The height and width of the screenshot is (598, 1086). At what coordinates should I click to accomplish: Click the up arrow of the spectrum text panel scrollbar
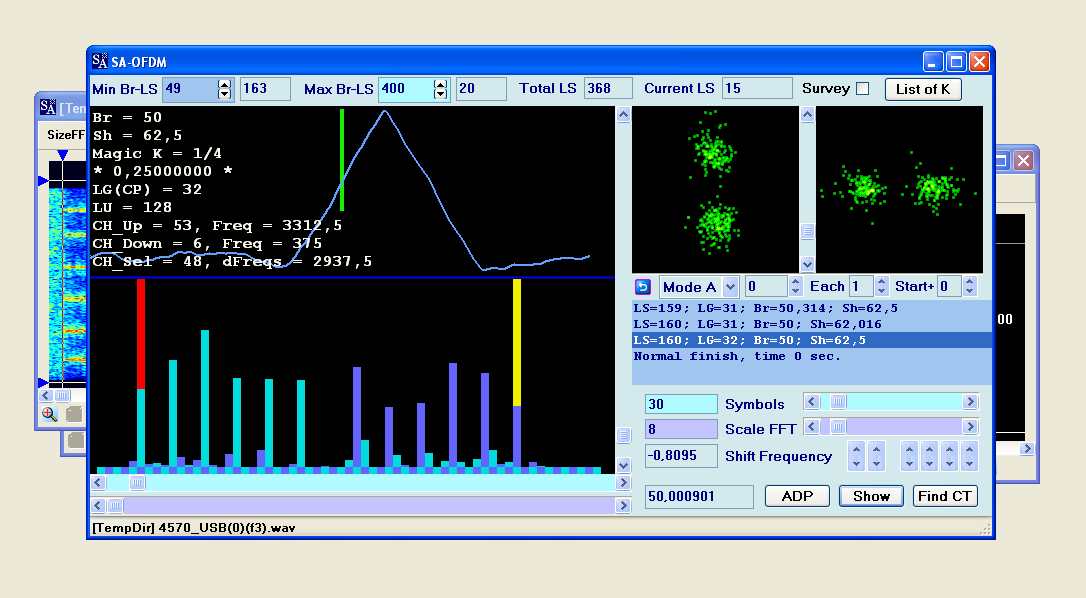click(x=623, y=114)
